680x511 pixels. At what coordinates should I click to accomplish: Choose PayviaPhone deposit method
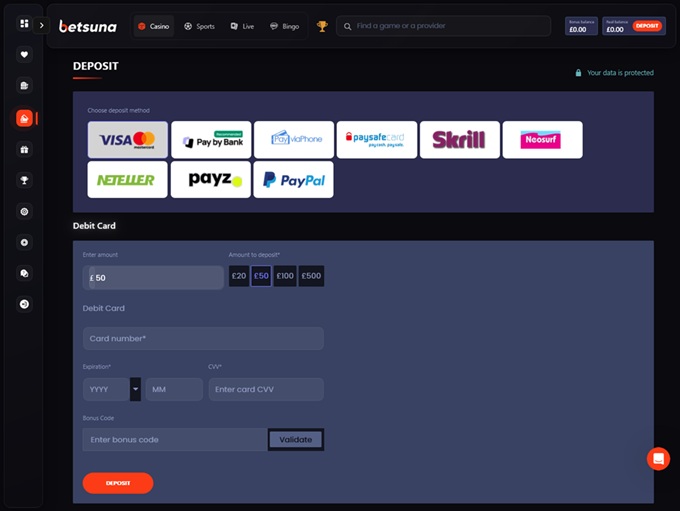pyautogui.click(x=294, y=140)
